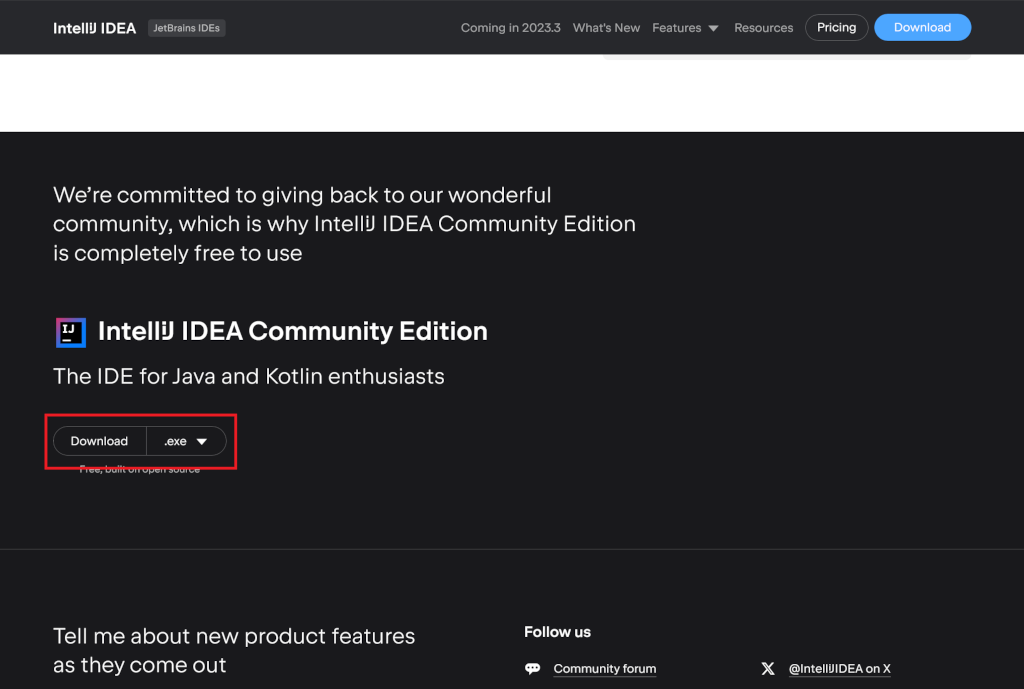Click the IntelliJ IDEA Community Edition logo icon
This screenshot has width=1024, height=689.
coord(71,332)
